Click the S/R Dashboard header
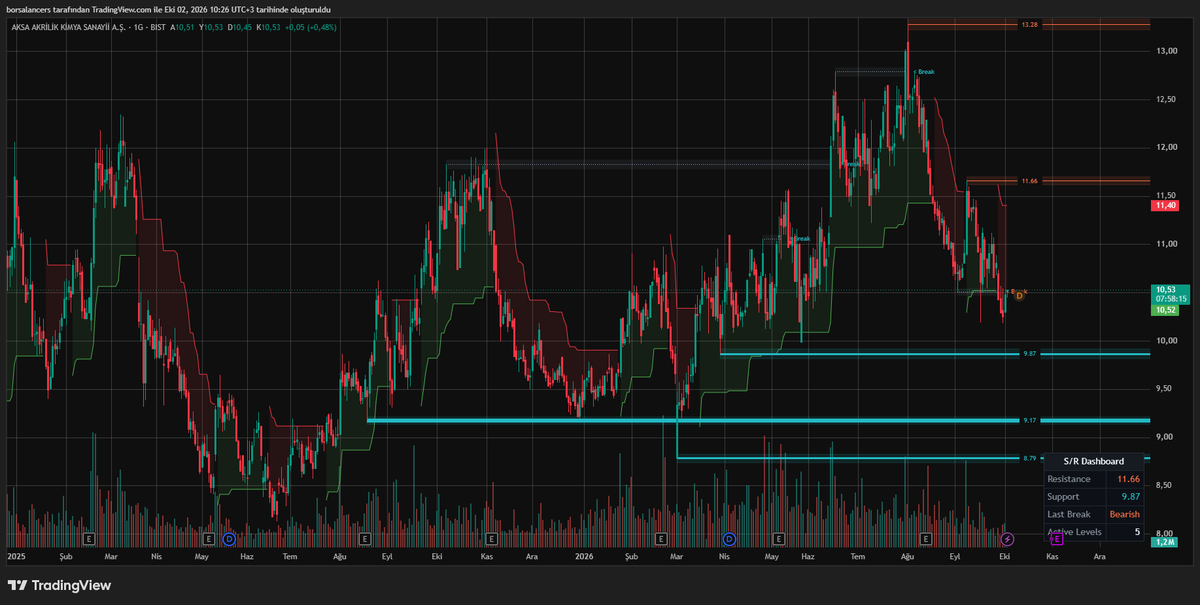The image size is (1200, 605). [1095, 461]
